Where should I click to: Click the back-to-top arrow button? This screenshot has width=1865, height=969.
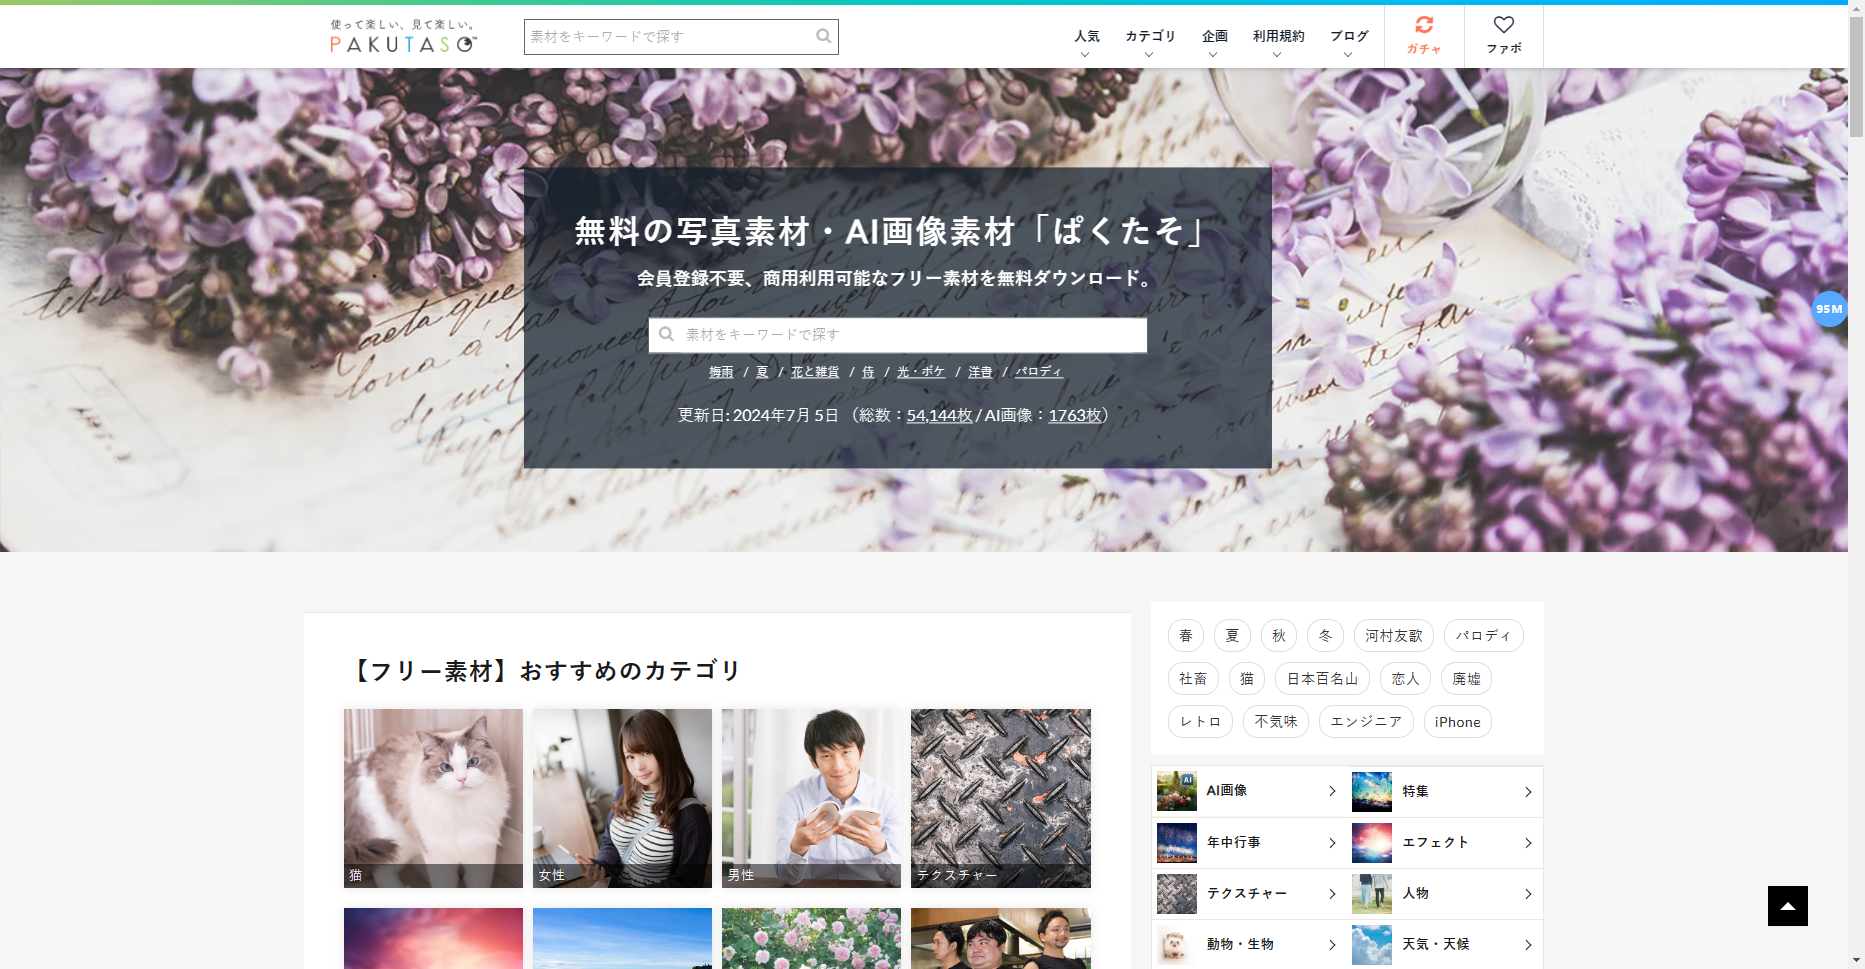point(1788,906)
